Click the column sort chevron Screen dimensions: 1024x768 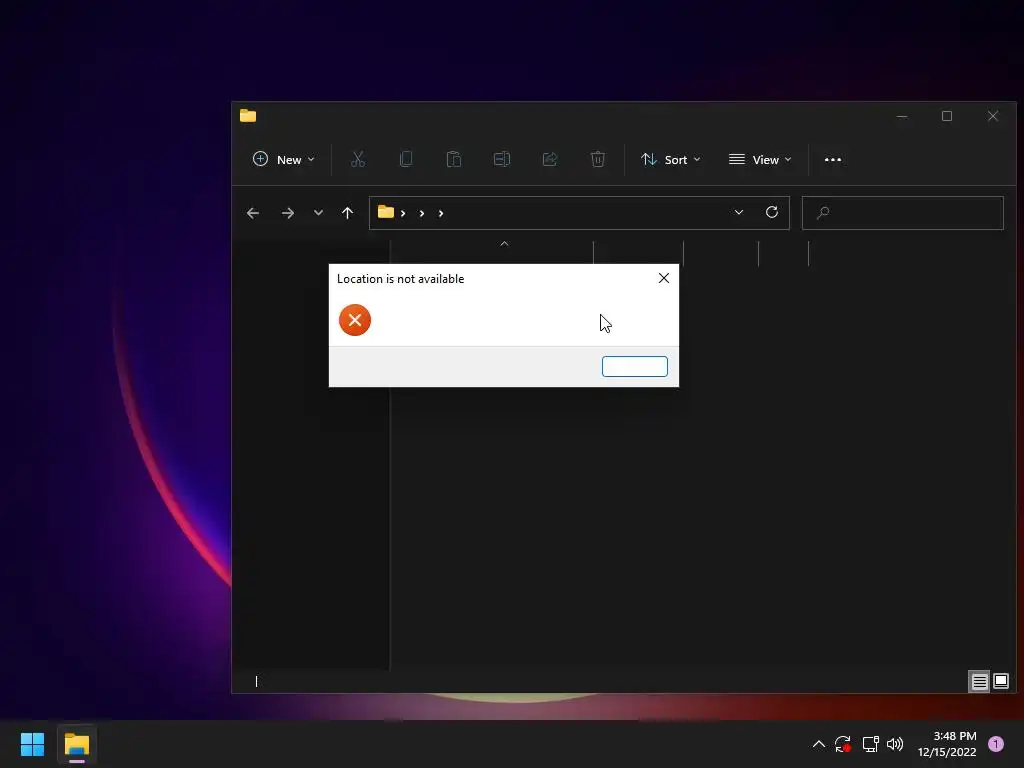click(x=504, y=244)
